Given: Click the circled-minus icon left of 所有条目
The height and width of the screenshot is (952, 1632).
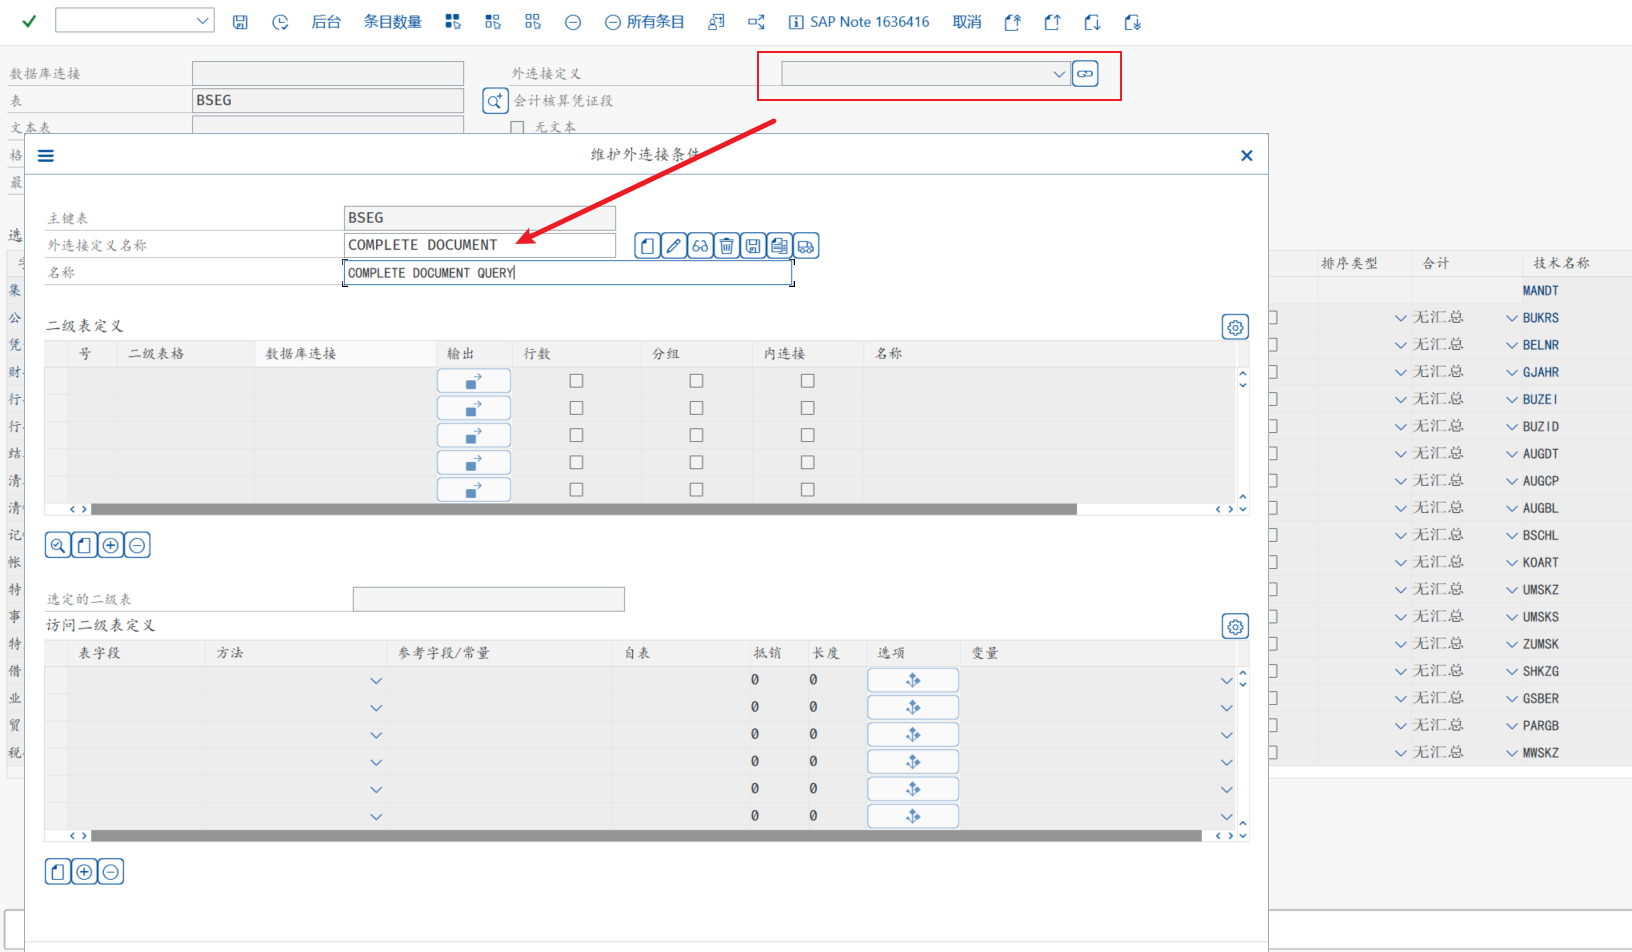Looking at the screenshot, I should pos(613,22).
